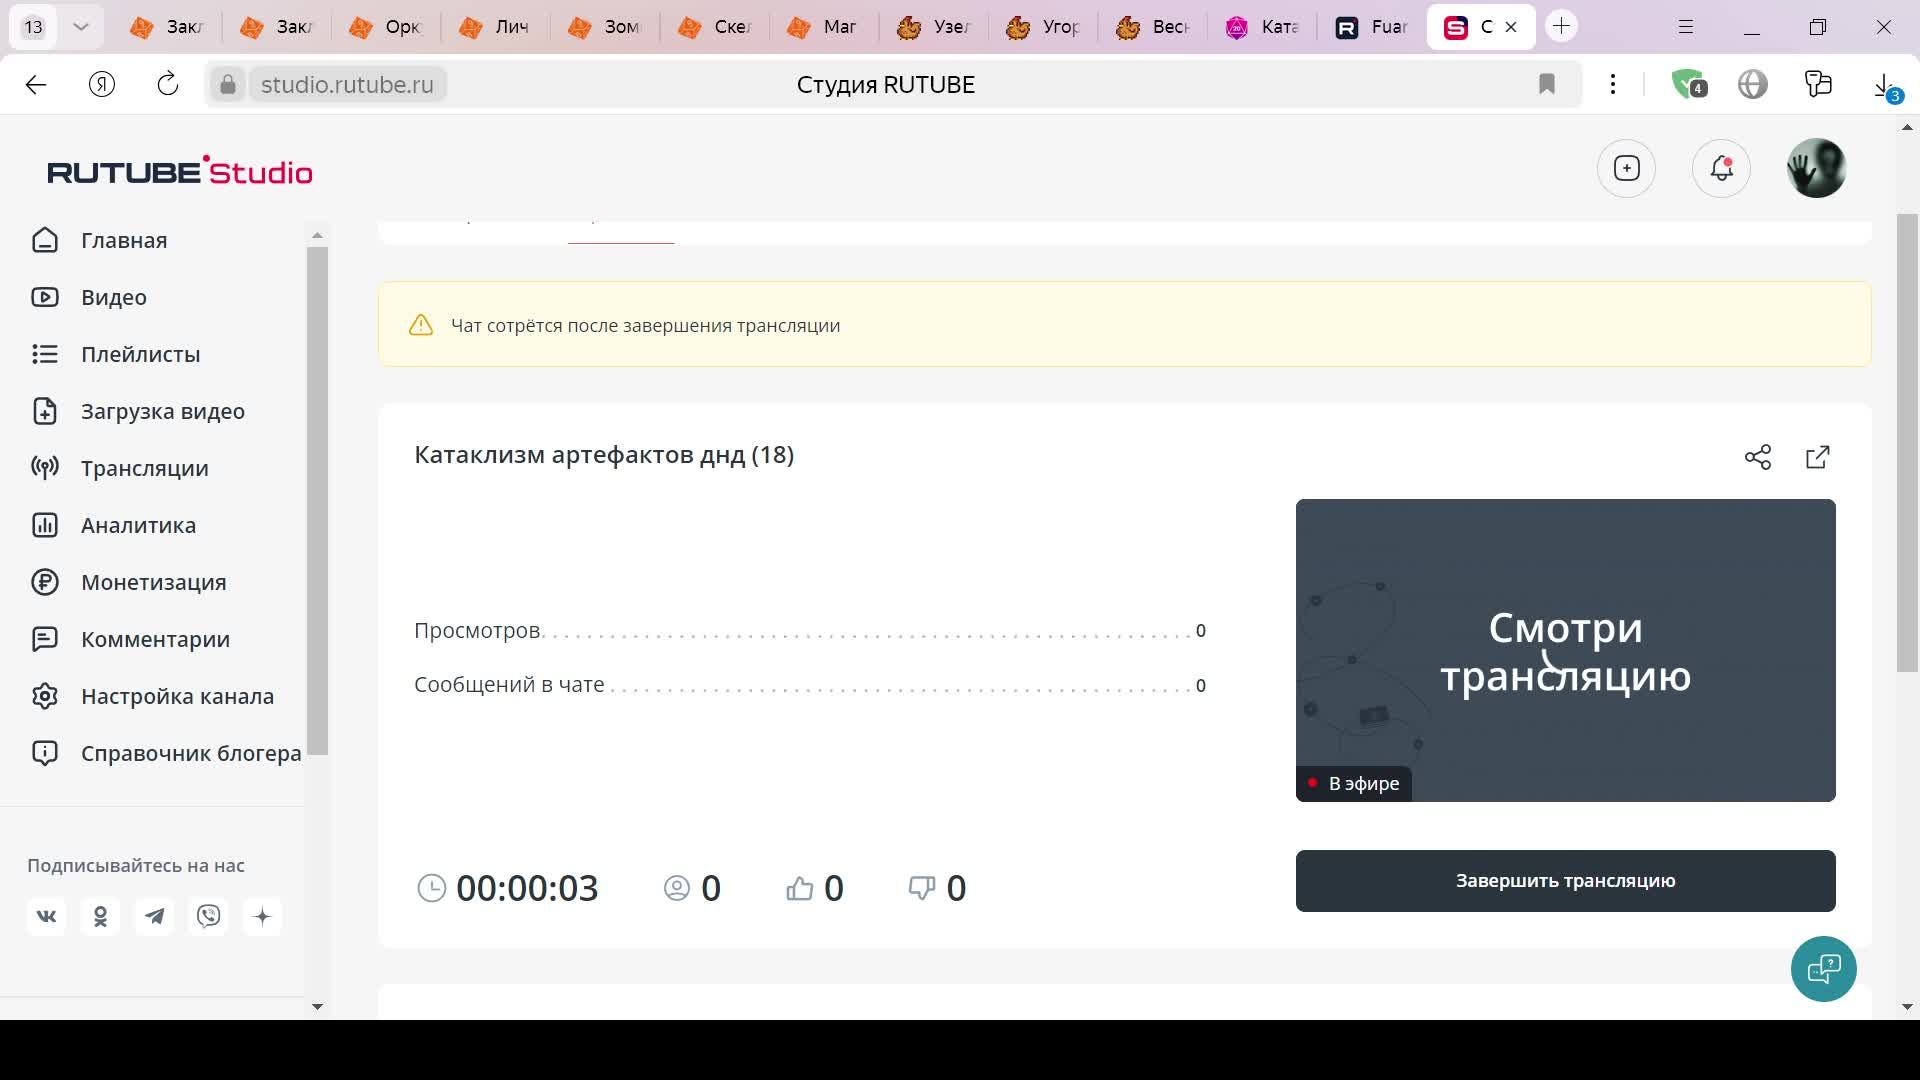Click Завершить трансляцию button

point(1564,880)
